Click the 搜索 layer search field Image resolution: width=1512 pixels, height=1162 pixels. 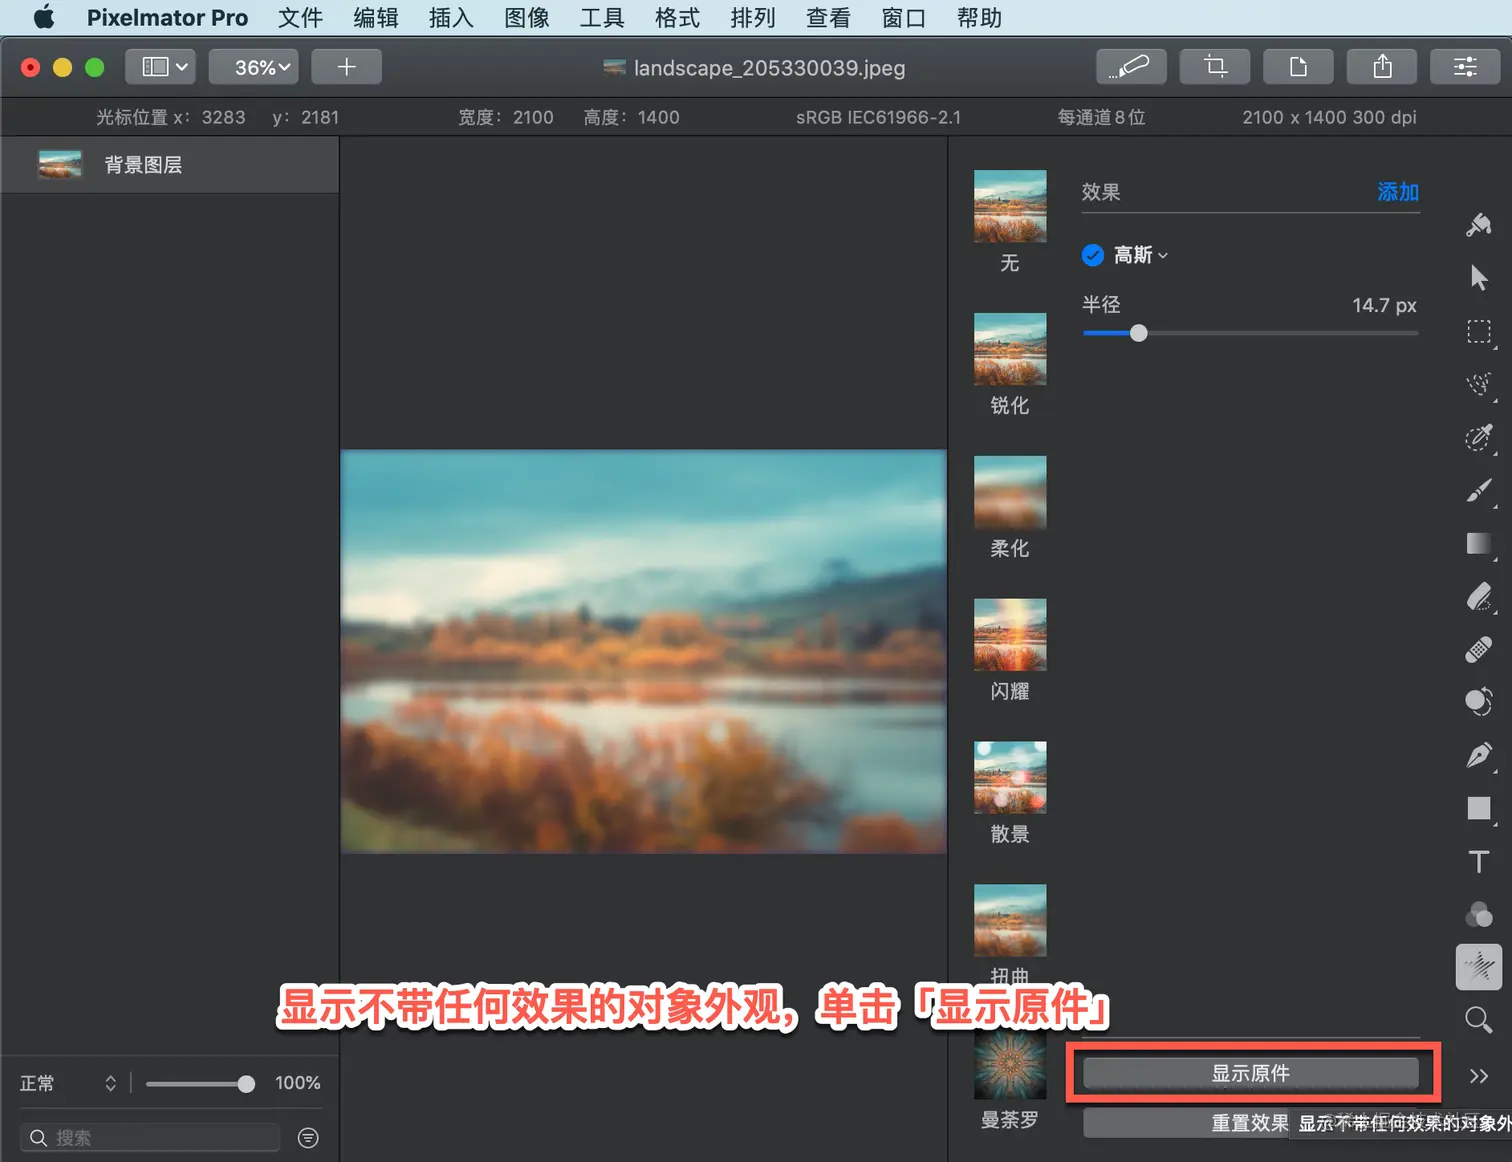pyautogui.click(x=150, y=1137)
